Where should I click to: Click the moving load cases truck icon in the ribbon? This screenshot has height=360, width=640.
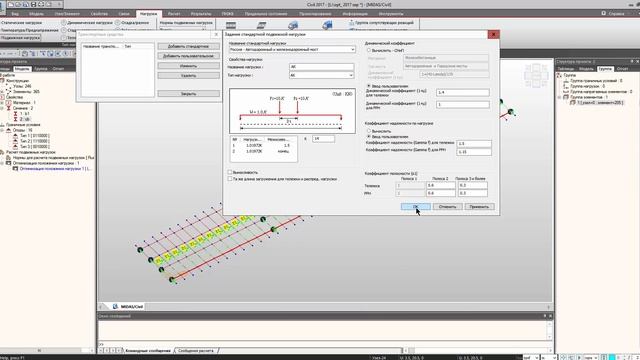[327, 25]
